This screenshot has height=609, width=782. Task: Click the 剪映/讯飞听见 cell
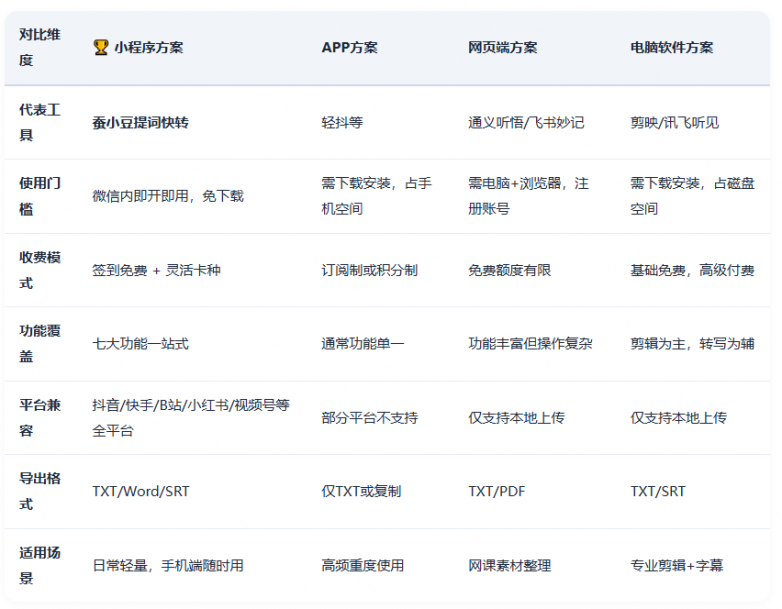(x=674, y=123)
